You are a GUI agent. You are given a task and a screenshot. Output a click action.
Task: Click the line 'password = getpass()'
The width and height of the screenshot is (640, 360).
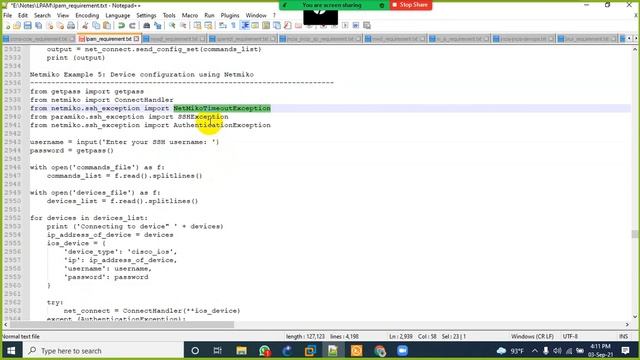coord(72,150)
